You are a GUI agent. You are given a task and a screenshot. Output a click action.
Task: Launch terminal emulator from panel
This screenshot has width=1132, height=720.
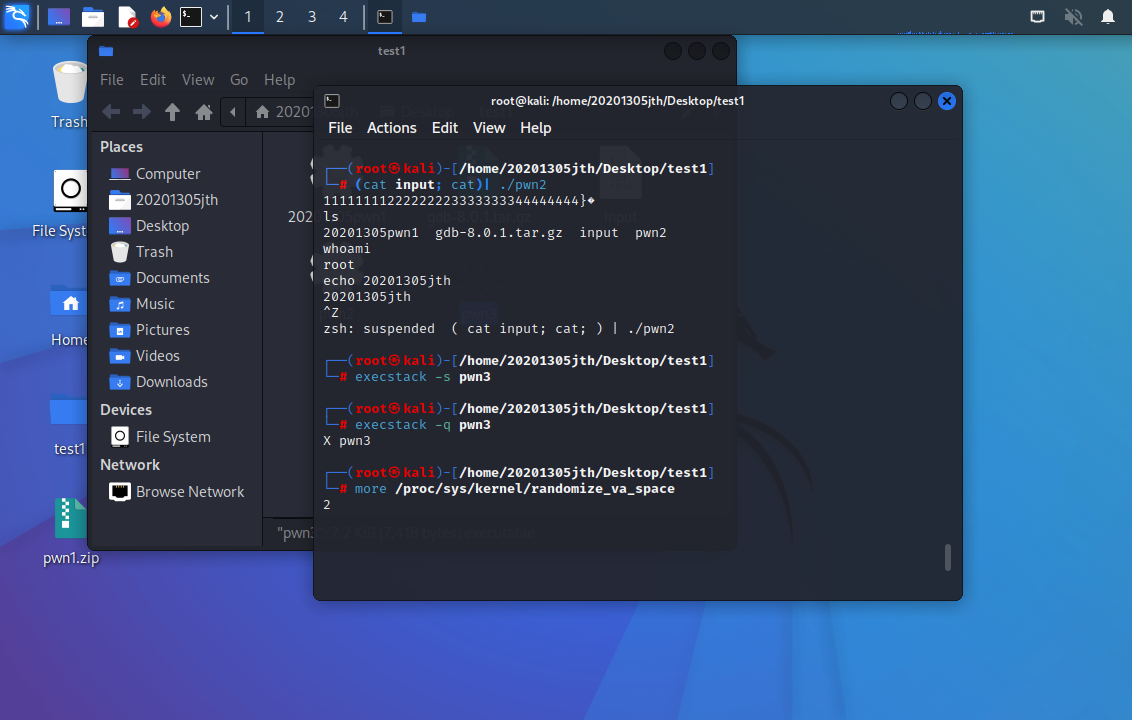[x=191, y=17]
